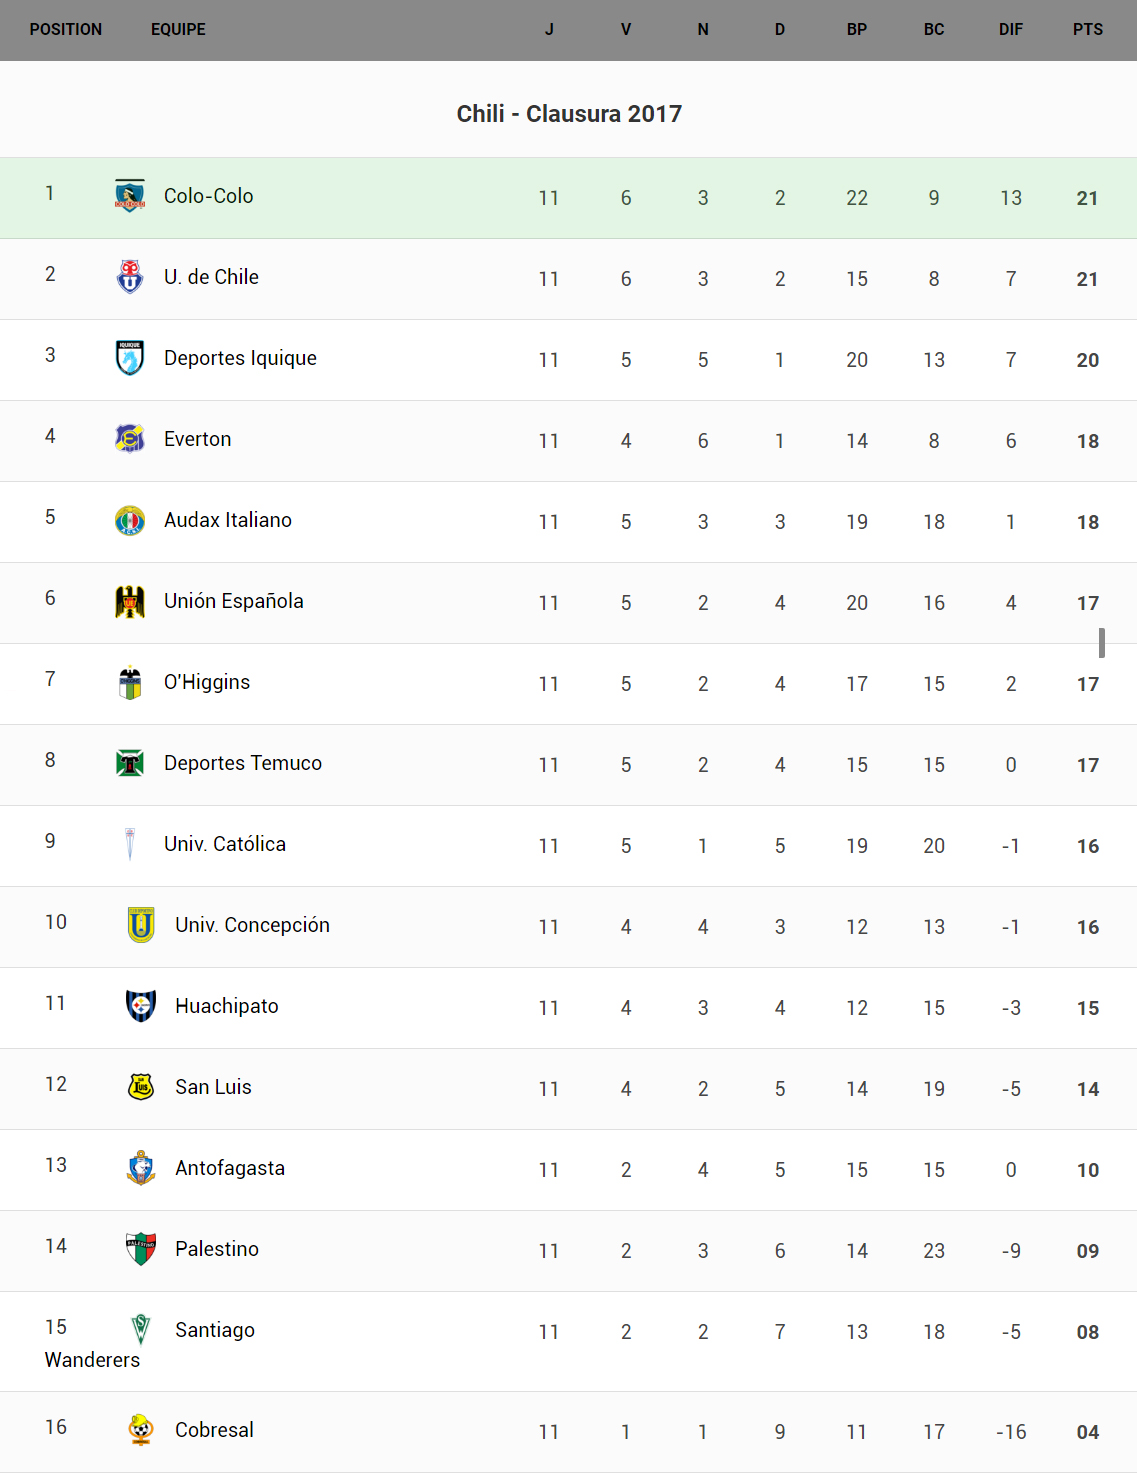Click the Palestino shield logo
Screen dimensions: 1137x1473
(x=141, y=1248)
